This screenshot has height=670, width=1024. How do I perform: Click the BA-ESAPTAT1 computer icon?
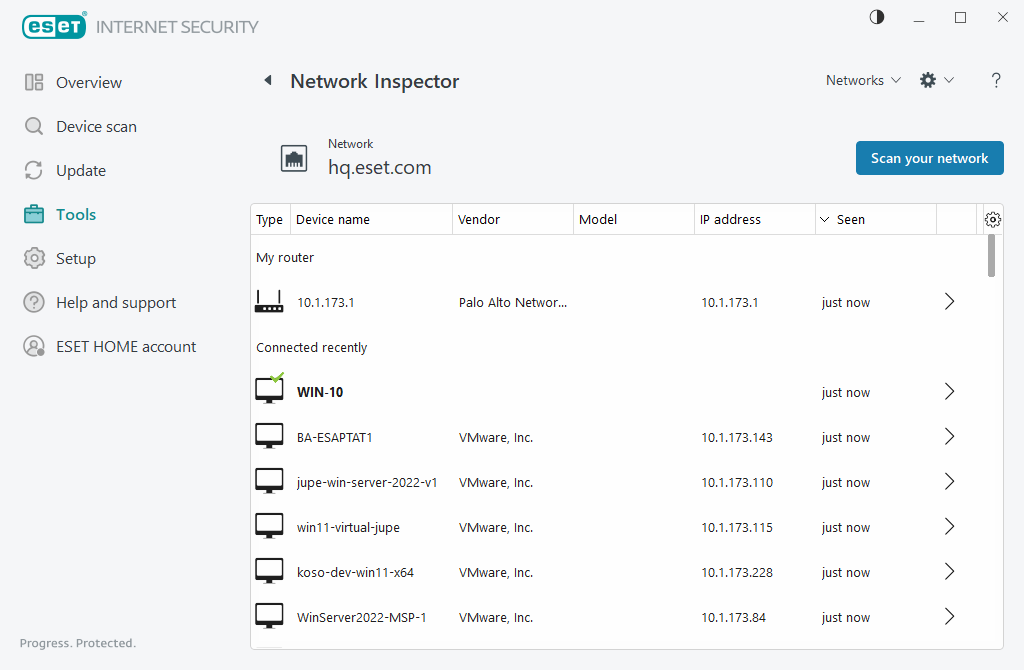[269, 436]
